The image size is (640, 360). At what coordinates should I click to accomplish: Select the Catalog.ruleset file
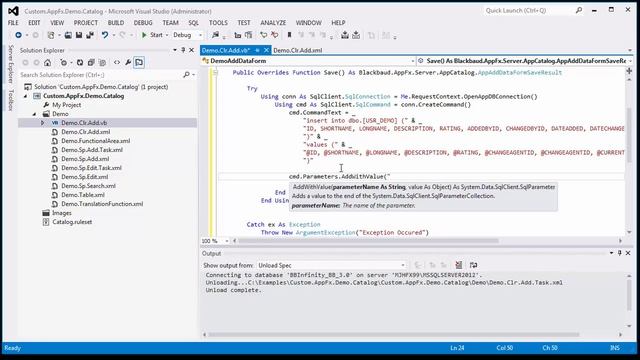point(72,222)
